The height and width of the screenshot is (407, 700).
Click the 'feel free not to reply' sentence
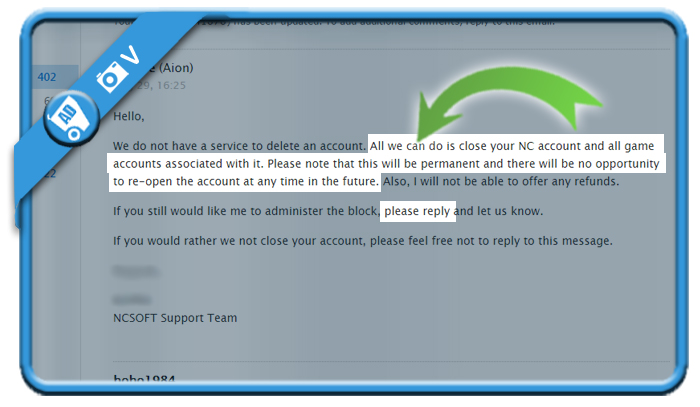coord(362,241)
